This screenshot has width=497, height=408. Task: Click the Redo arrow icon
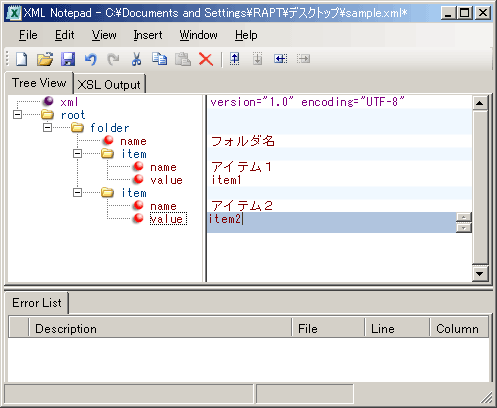pos(113,59)
